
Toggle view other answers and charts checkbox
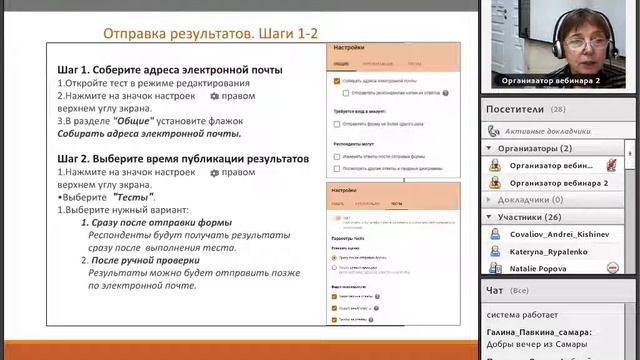(x=337, y=168)
